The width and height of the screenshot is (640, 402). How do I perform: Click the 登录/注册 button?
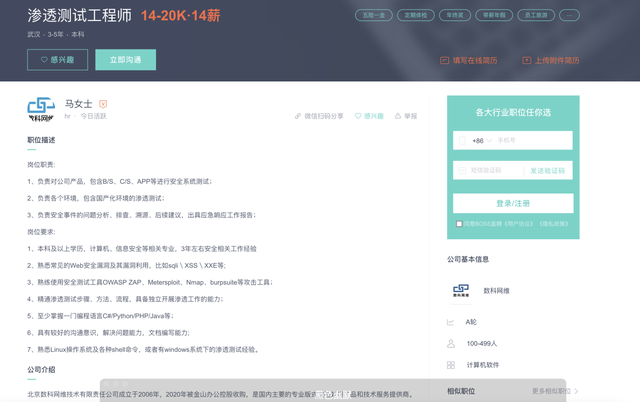[513, 203]
